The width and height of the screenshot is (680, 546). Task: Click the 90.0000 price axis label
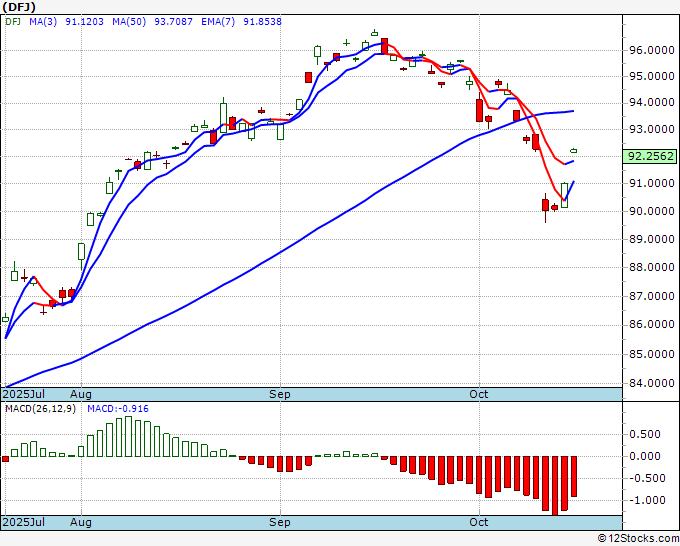pyautogui.click(x=652, y=211)
